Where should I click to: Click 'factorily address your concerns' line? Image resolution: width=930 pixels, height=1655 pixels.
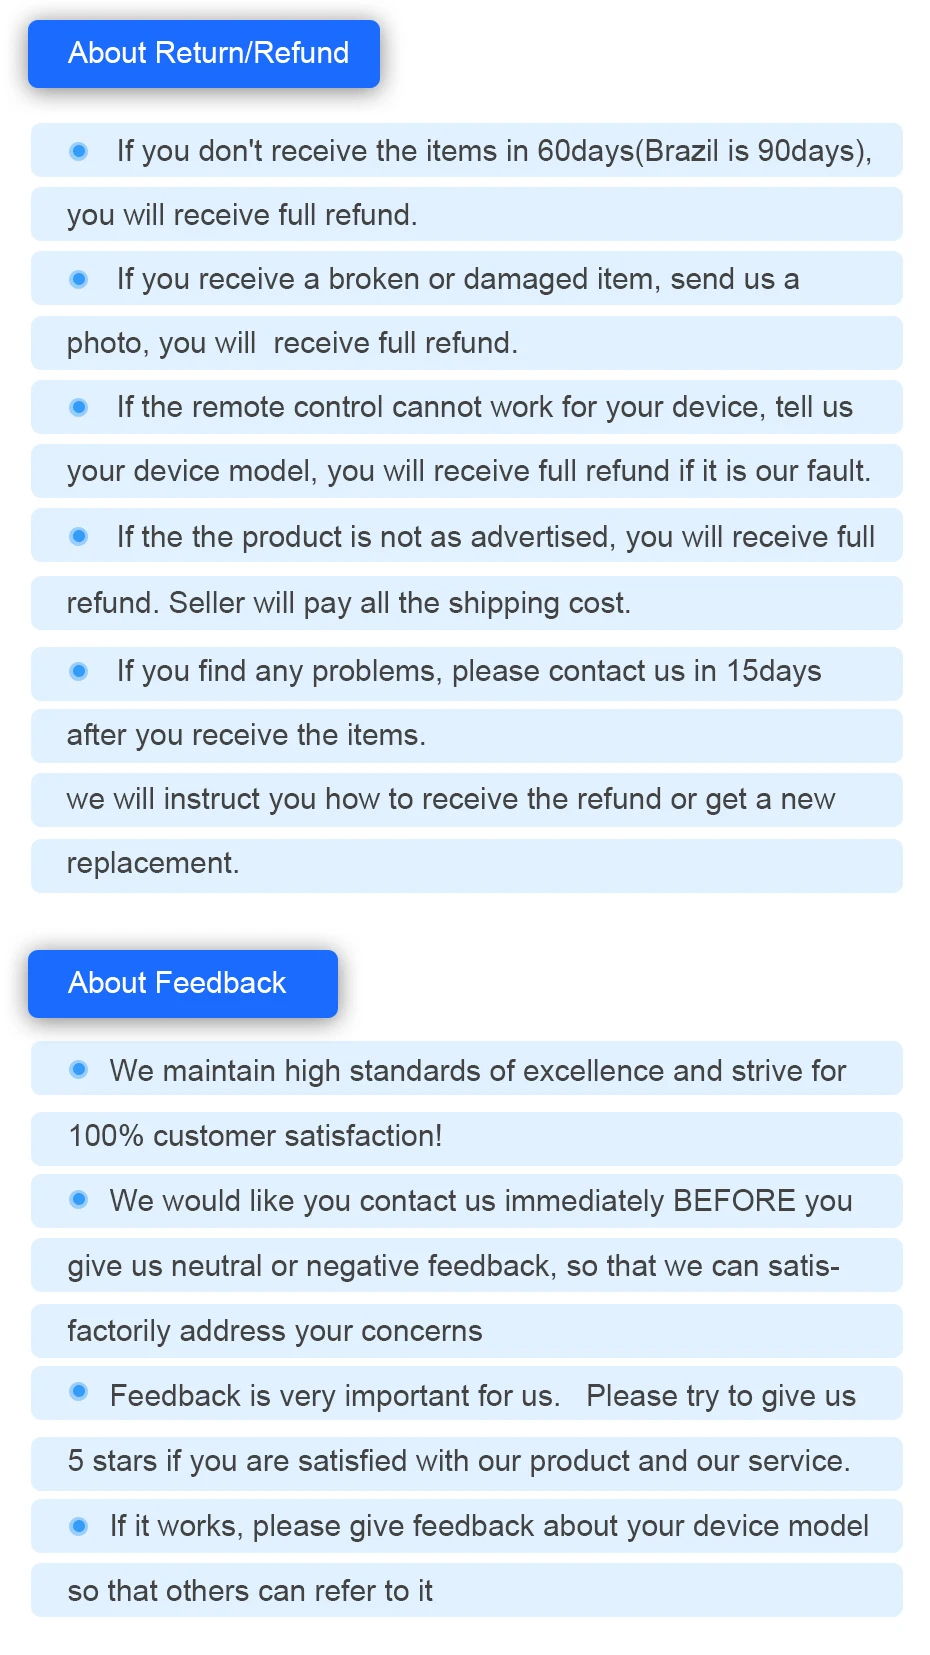point(275,1331)
